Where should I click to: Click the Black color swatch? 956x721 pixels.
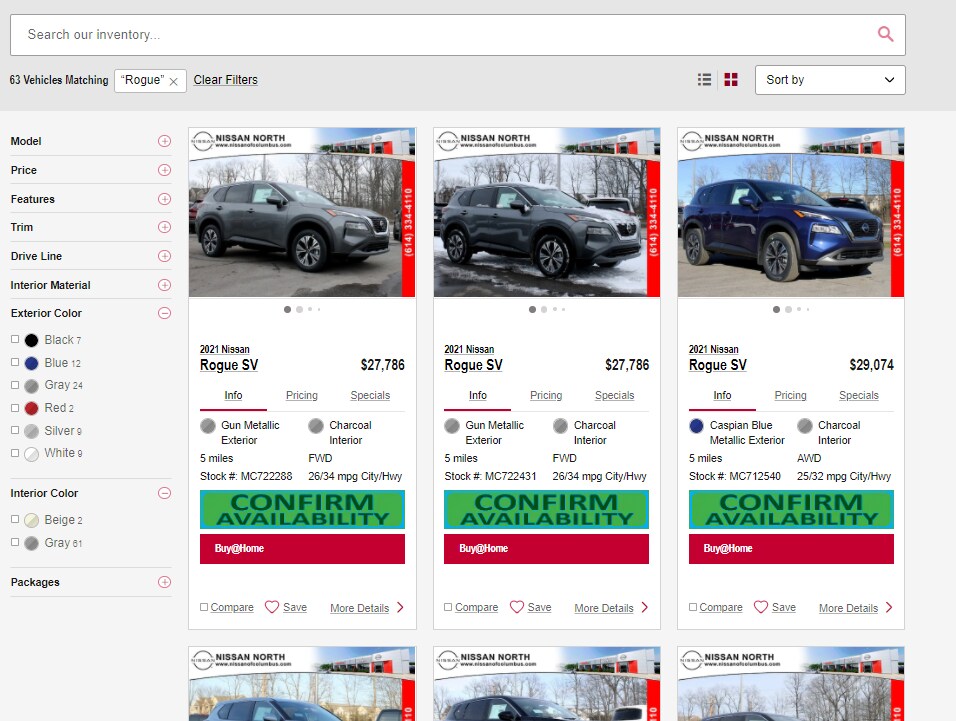click(32, 340)
